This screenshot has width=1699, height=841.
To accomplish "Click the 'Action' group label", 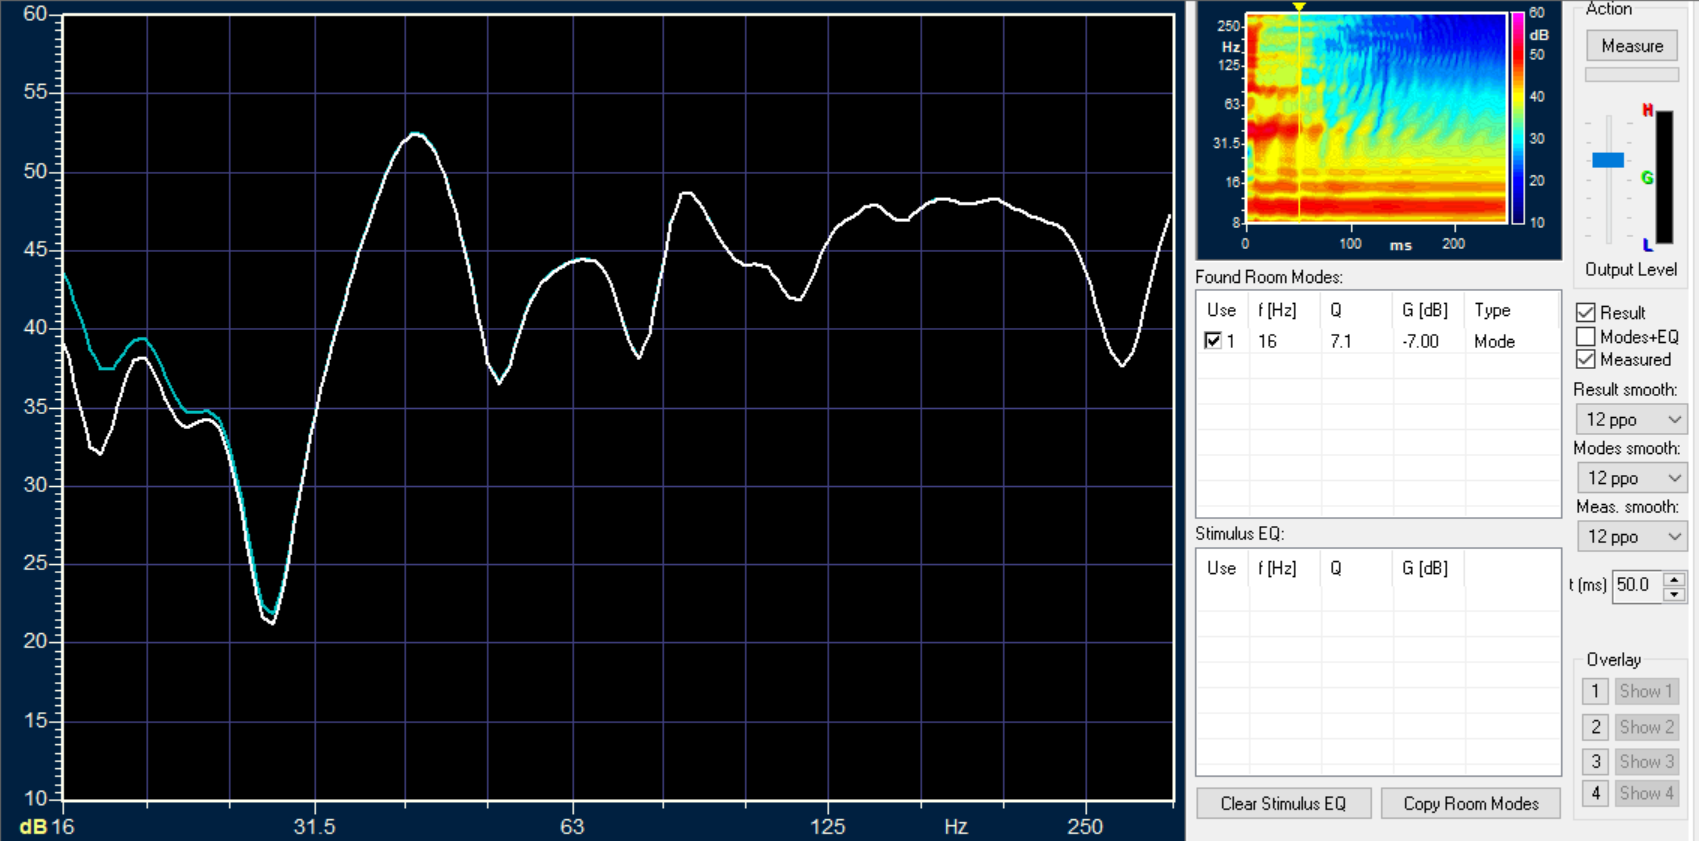I will coord(1609,9).
